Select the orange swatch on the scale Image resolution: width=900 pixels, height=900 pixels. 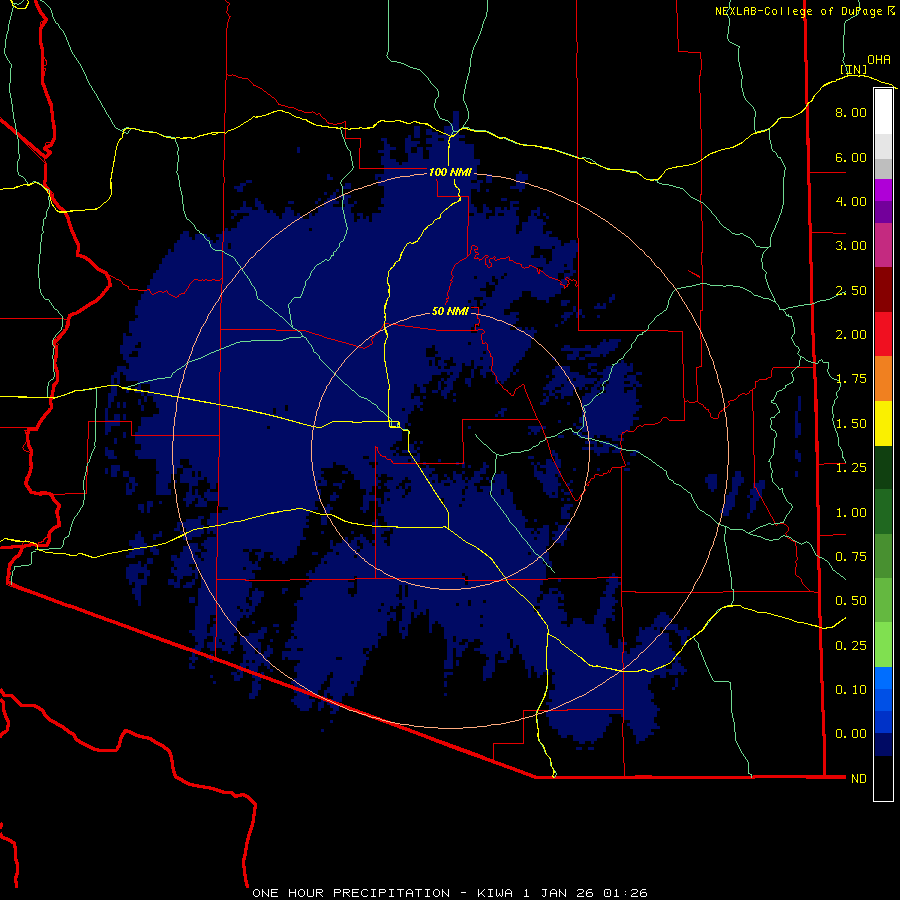(x=883, y=379)
